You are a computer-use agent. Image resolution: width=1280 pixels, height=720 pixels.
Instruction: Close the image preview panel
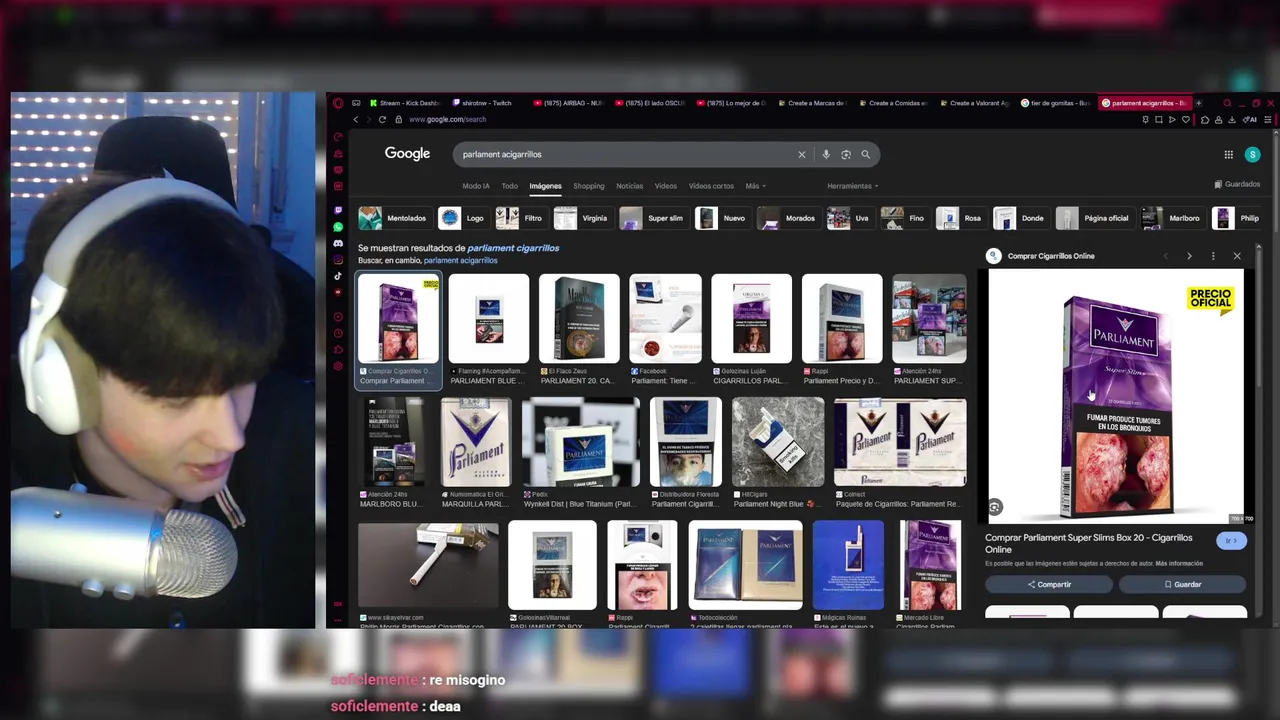pyautogui.click(x=1237, y=256)
